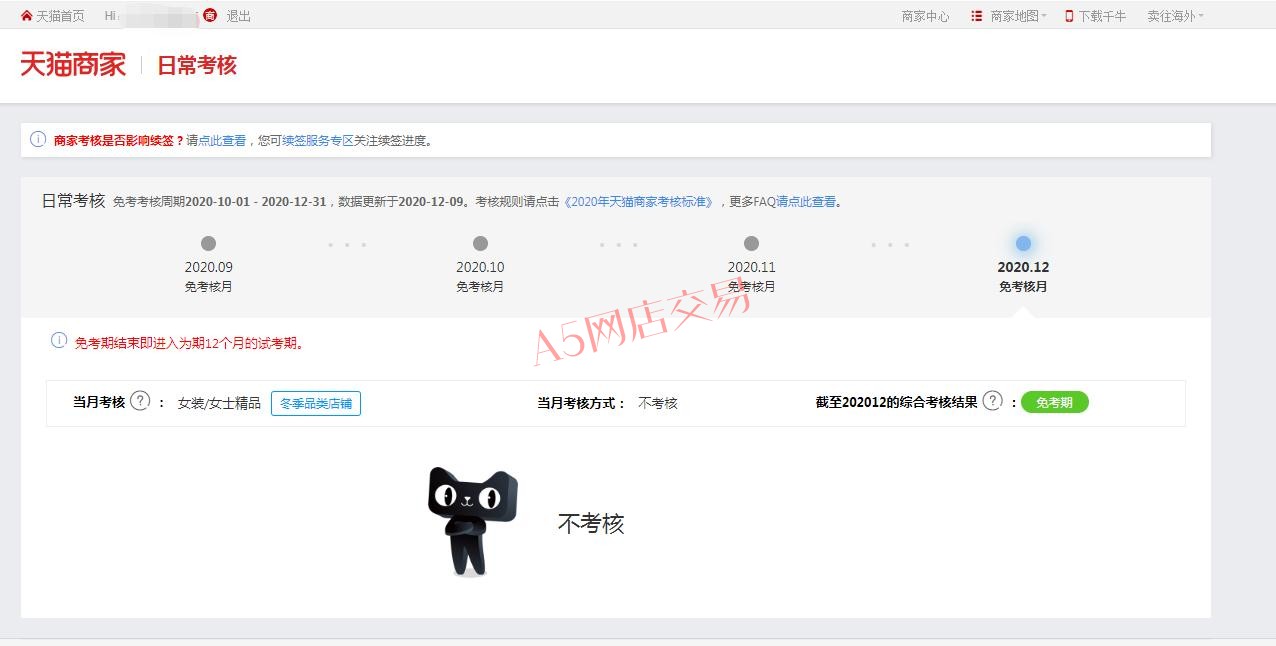Click the large 不考核 text beside the mascot
Screen dimensions: 1276x646
(591, 524)
